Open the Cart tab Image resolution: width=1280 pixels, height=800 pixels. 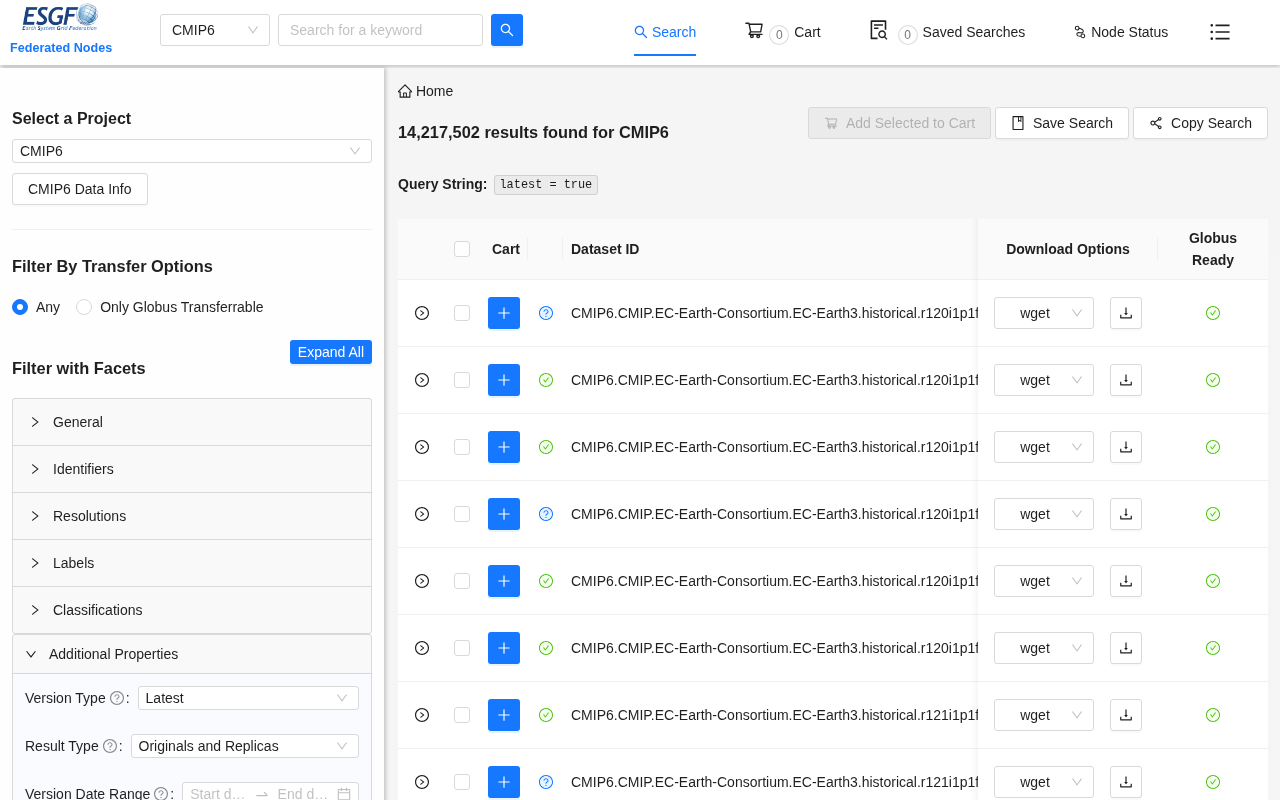pyautogui.click(x=783, y=32)
